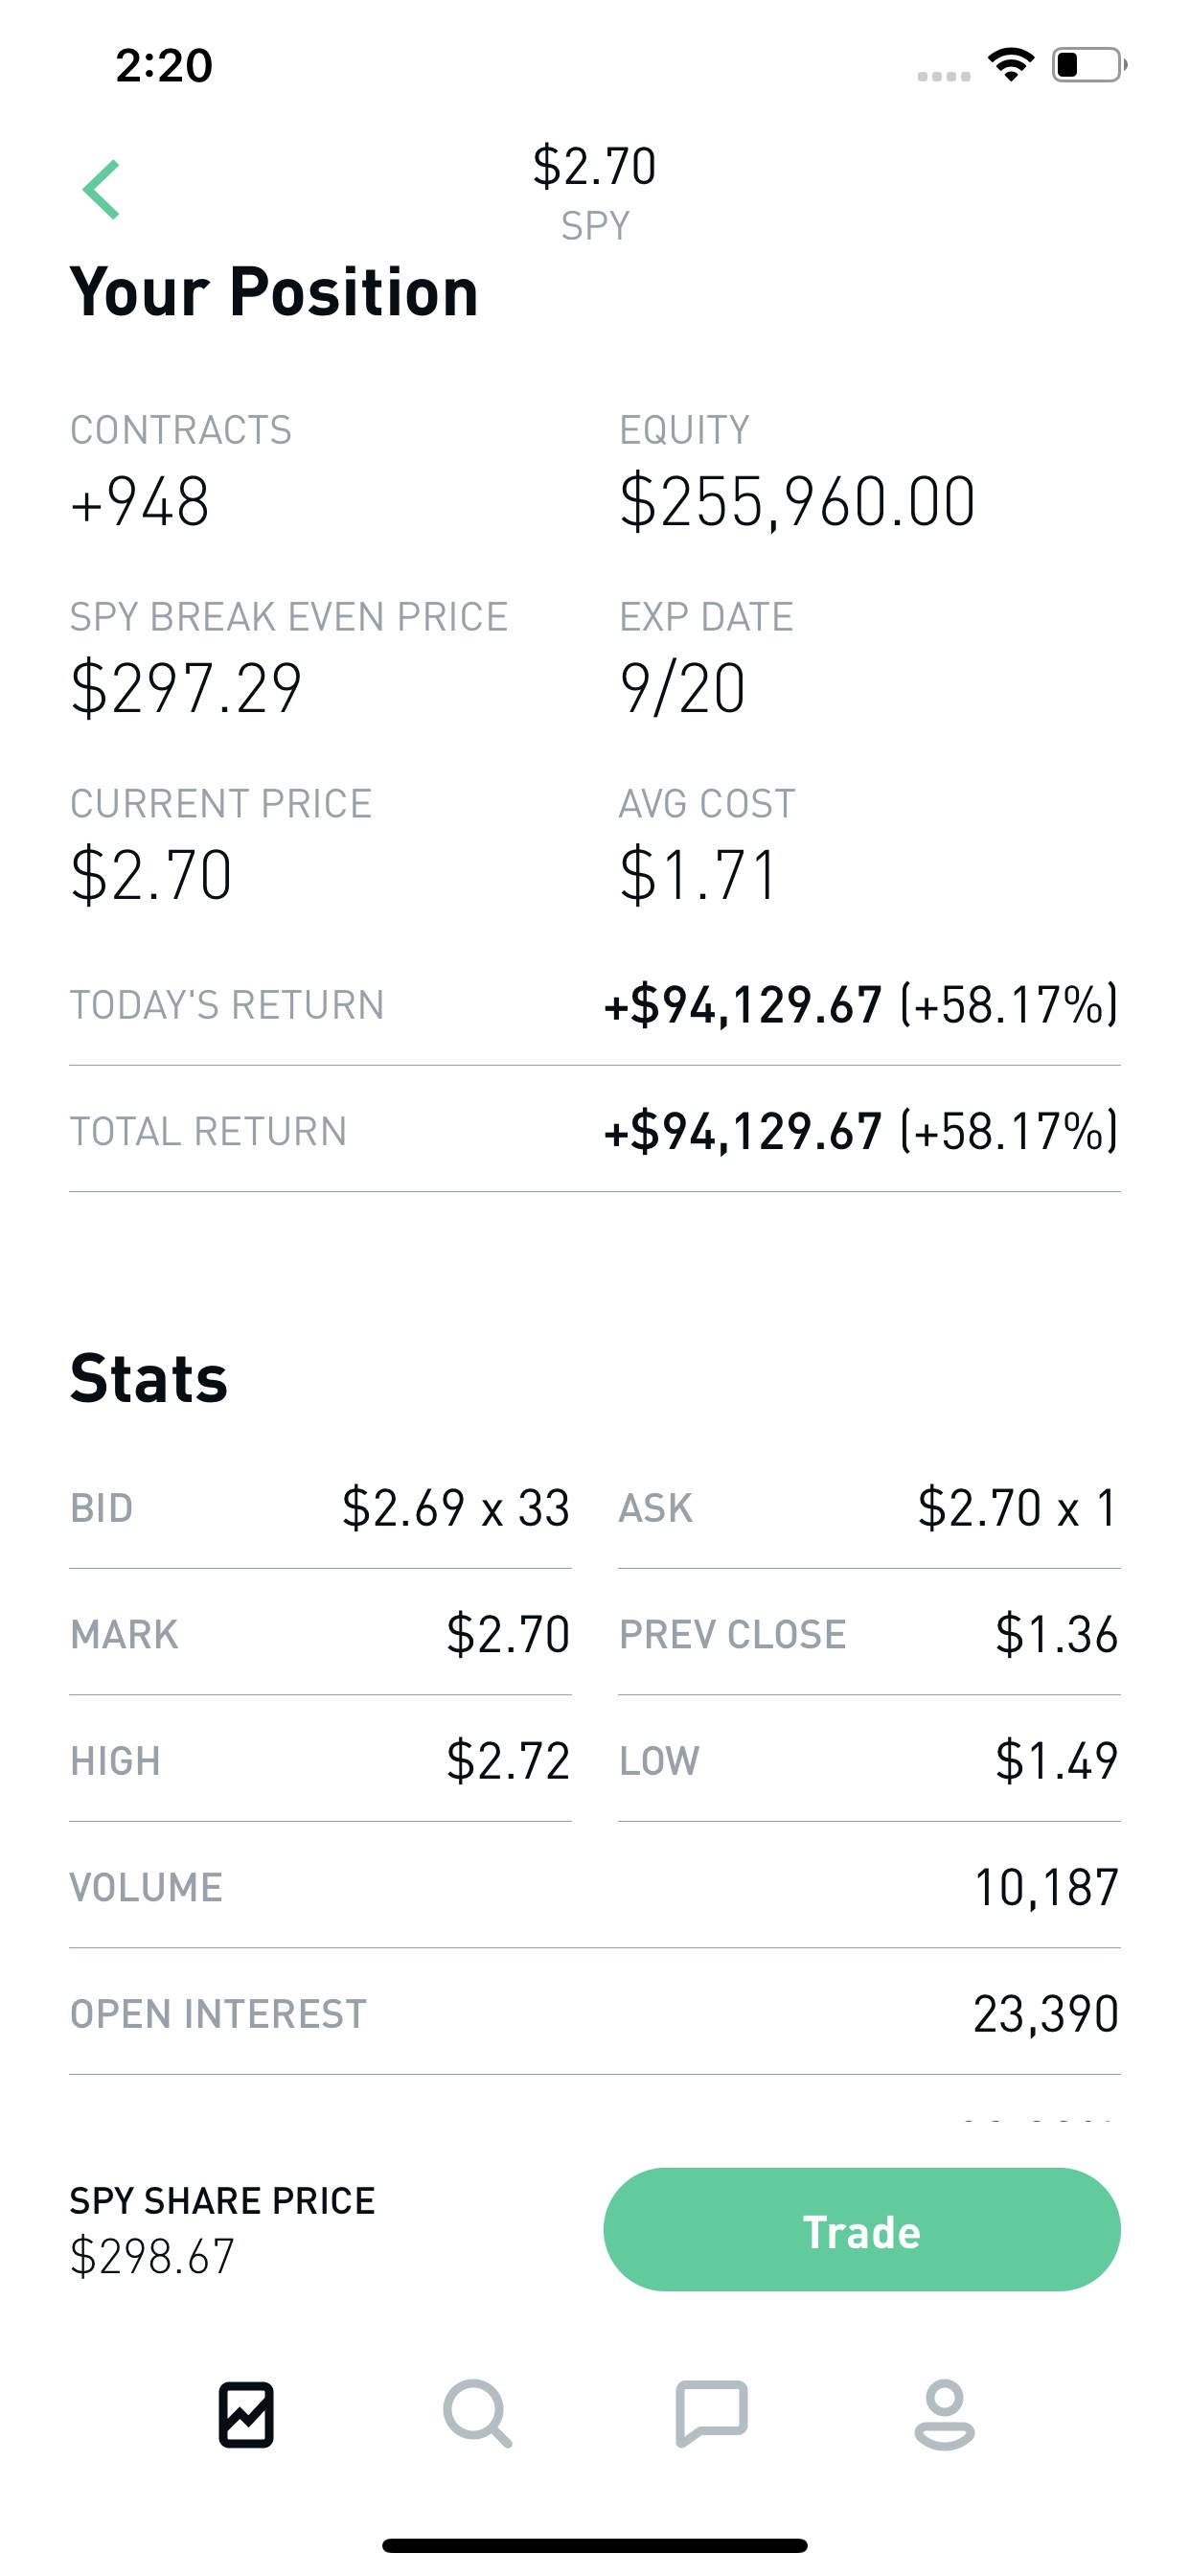Select the Total Return row
Screen dimensions: 1190x2576
click(x=595, y=1131)
